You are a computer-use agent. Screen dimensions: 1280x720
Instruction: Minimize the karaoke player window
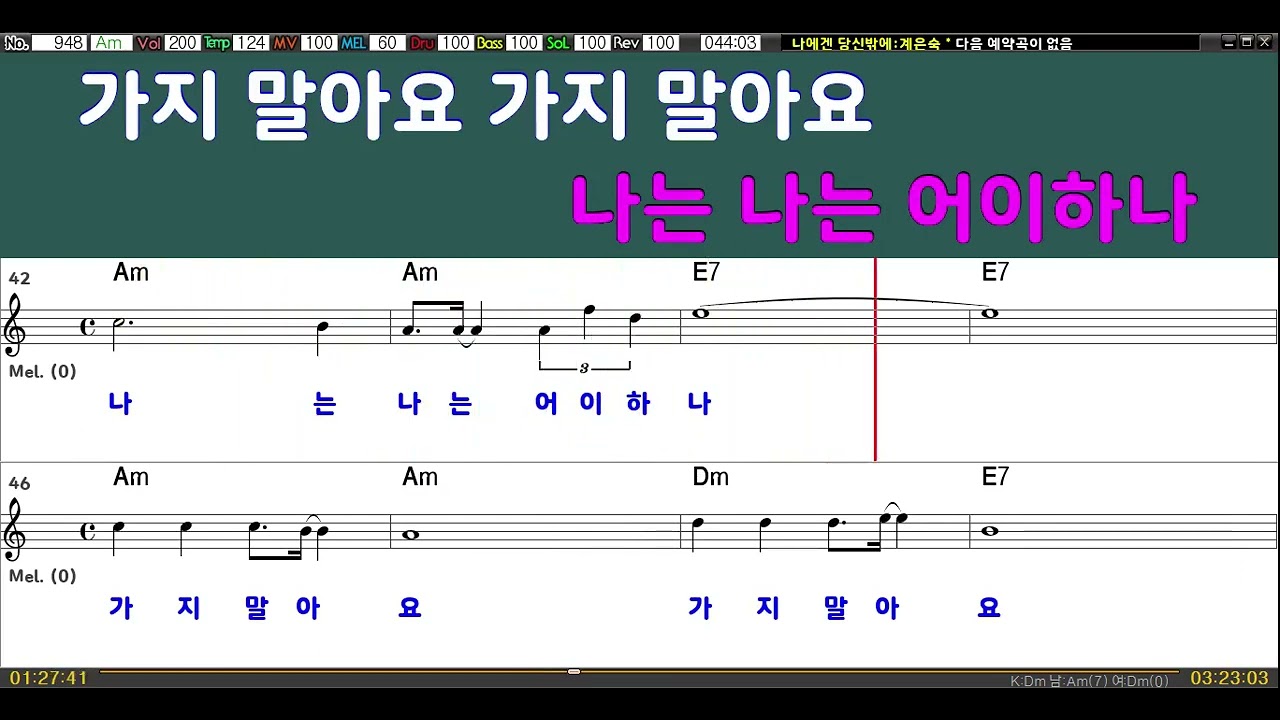[x=1229, y=42]
